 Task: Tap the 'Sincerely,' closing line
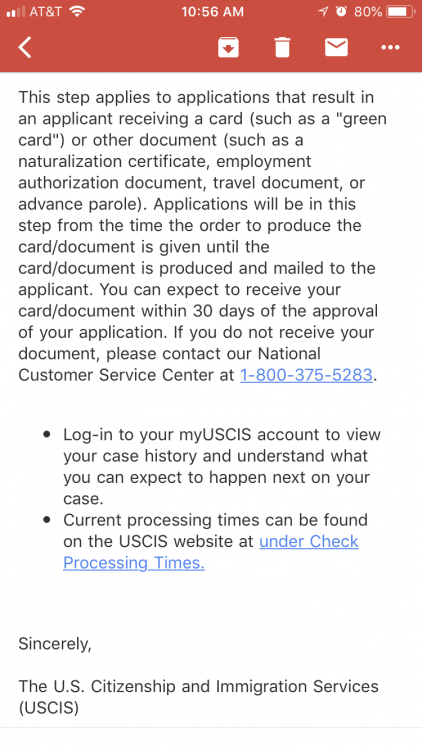pyautogui.click(x=55, y=644)
